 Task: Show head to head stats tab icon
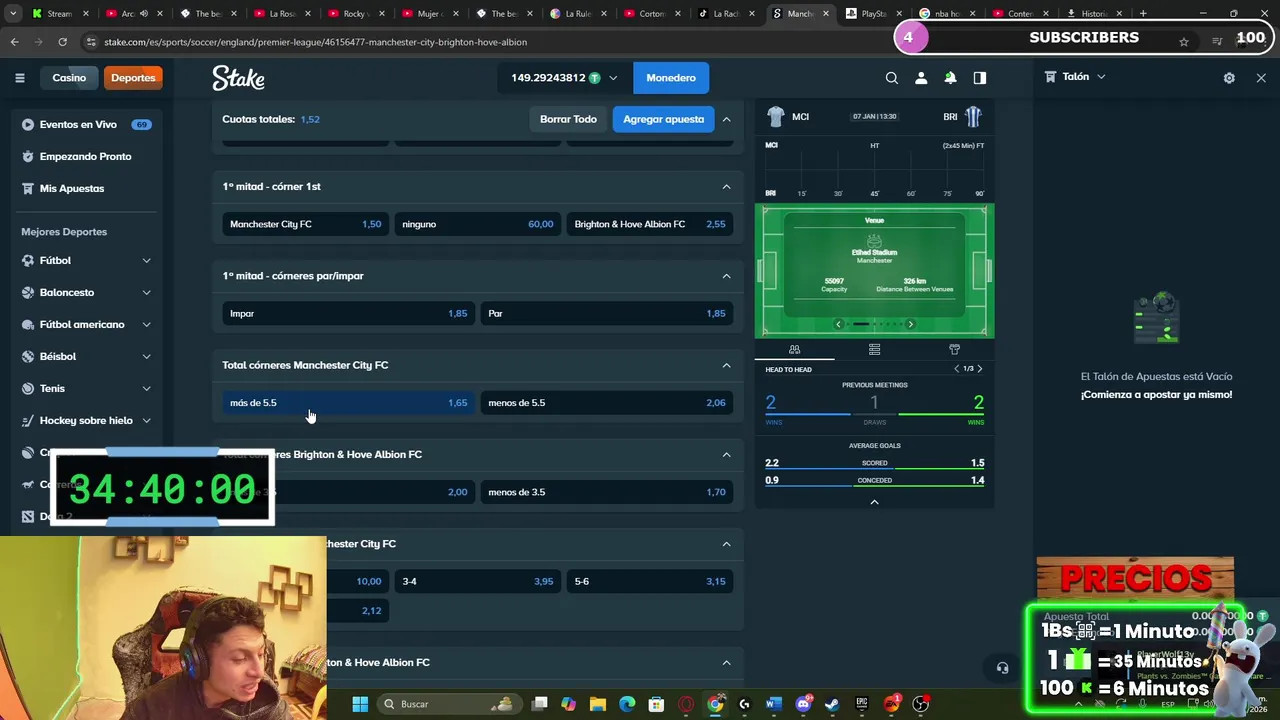pos(794,350)
